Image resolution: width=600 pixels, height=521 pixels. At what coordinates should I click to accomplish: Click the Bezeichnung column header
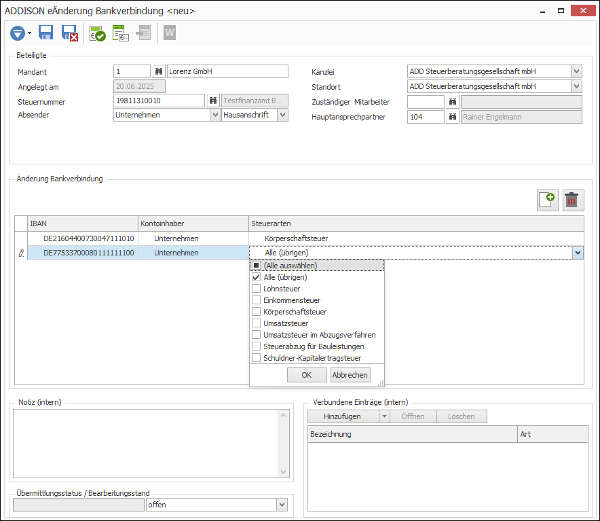pyautogui.click(x=412, y=434)
